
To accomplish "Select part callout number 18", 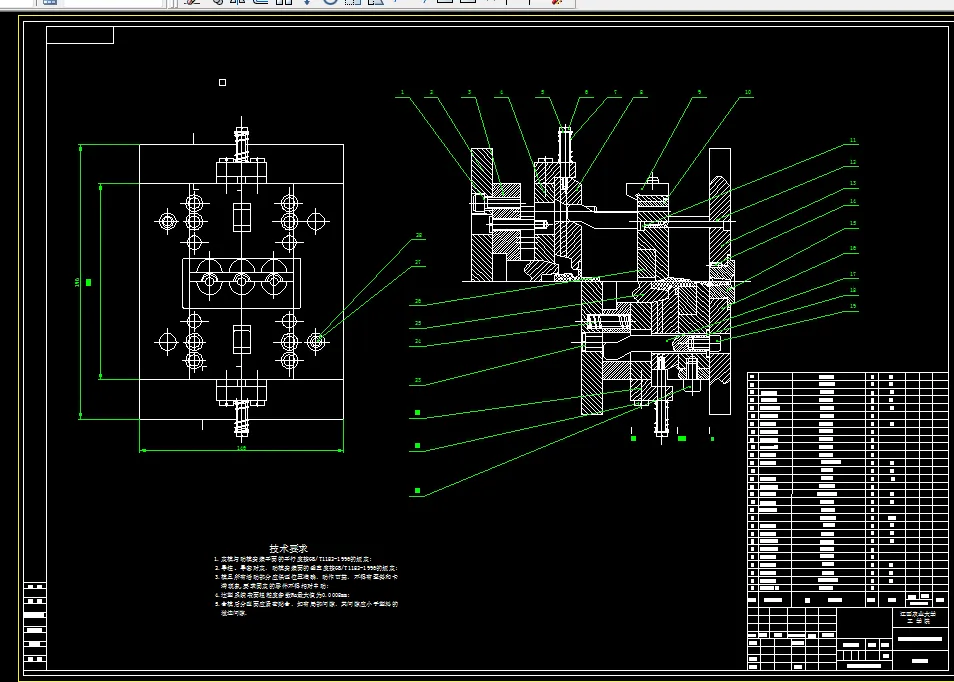I will pyautogui.click(x=853, y=290).
